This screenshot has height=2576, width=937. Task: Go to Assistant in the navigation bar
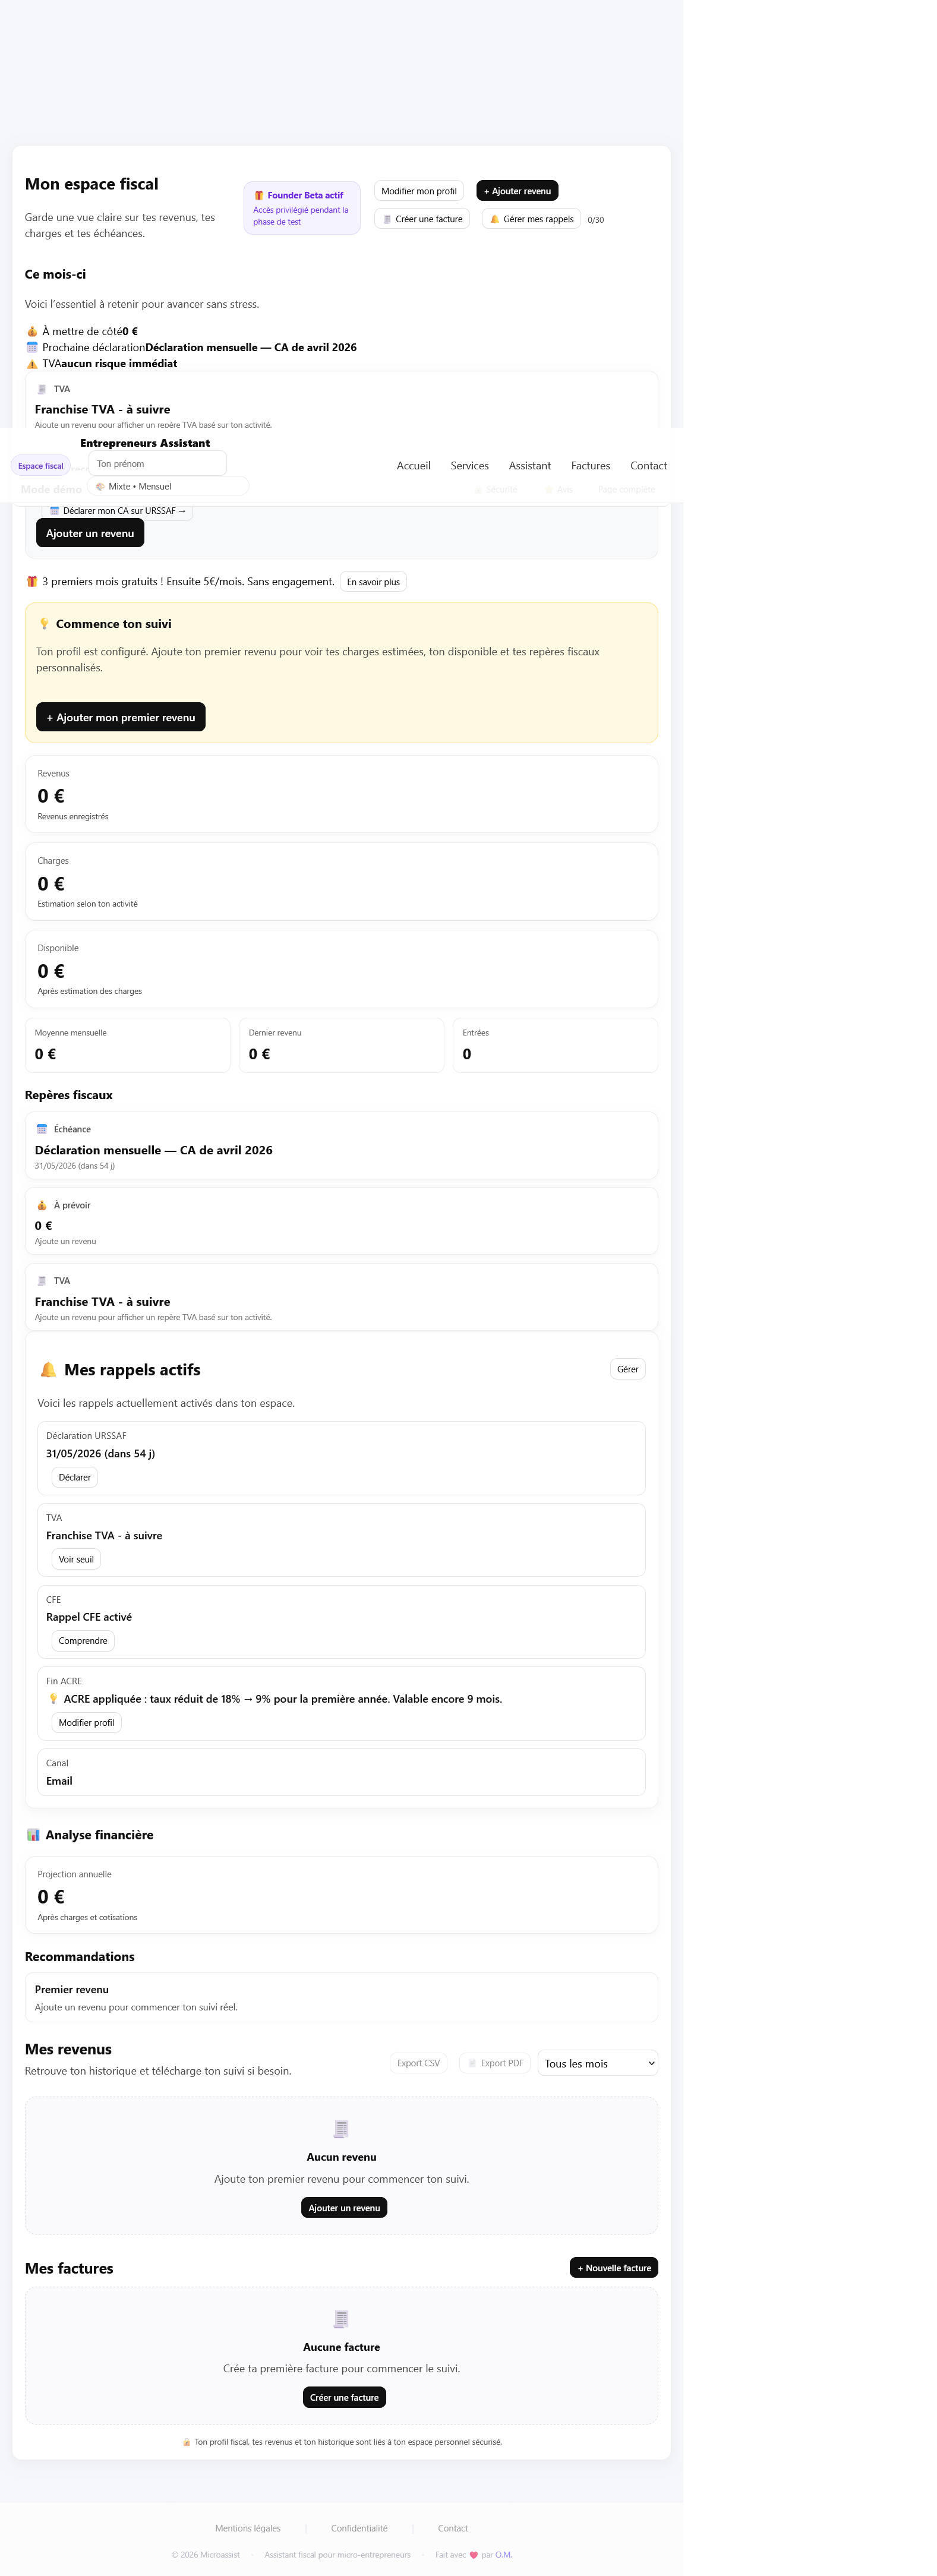pos(529,466)
